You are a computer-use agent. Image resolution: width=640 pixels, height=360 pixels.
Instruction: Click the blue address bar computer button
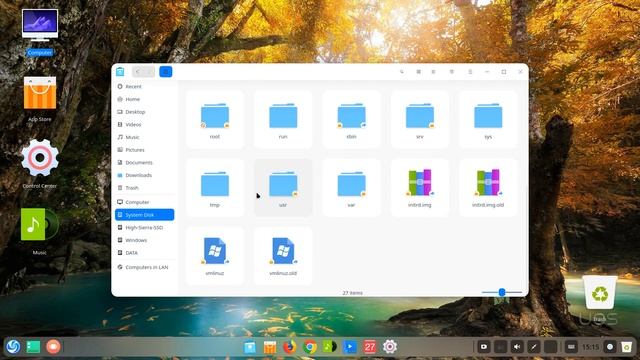pyautogui.click(x=166, y=72)
